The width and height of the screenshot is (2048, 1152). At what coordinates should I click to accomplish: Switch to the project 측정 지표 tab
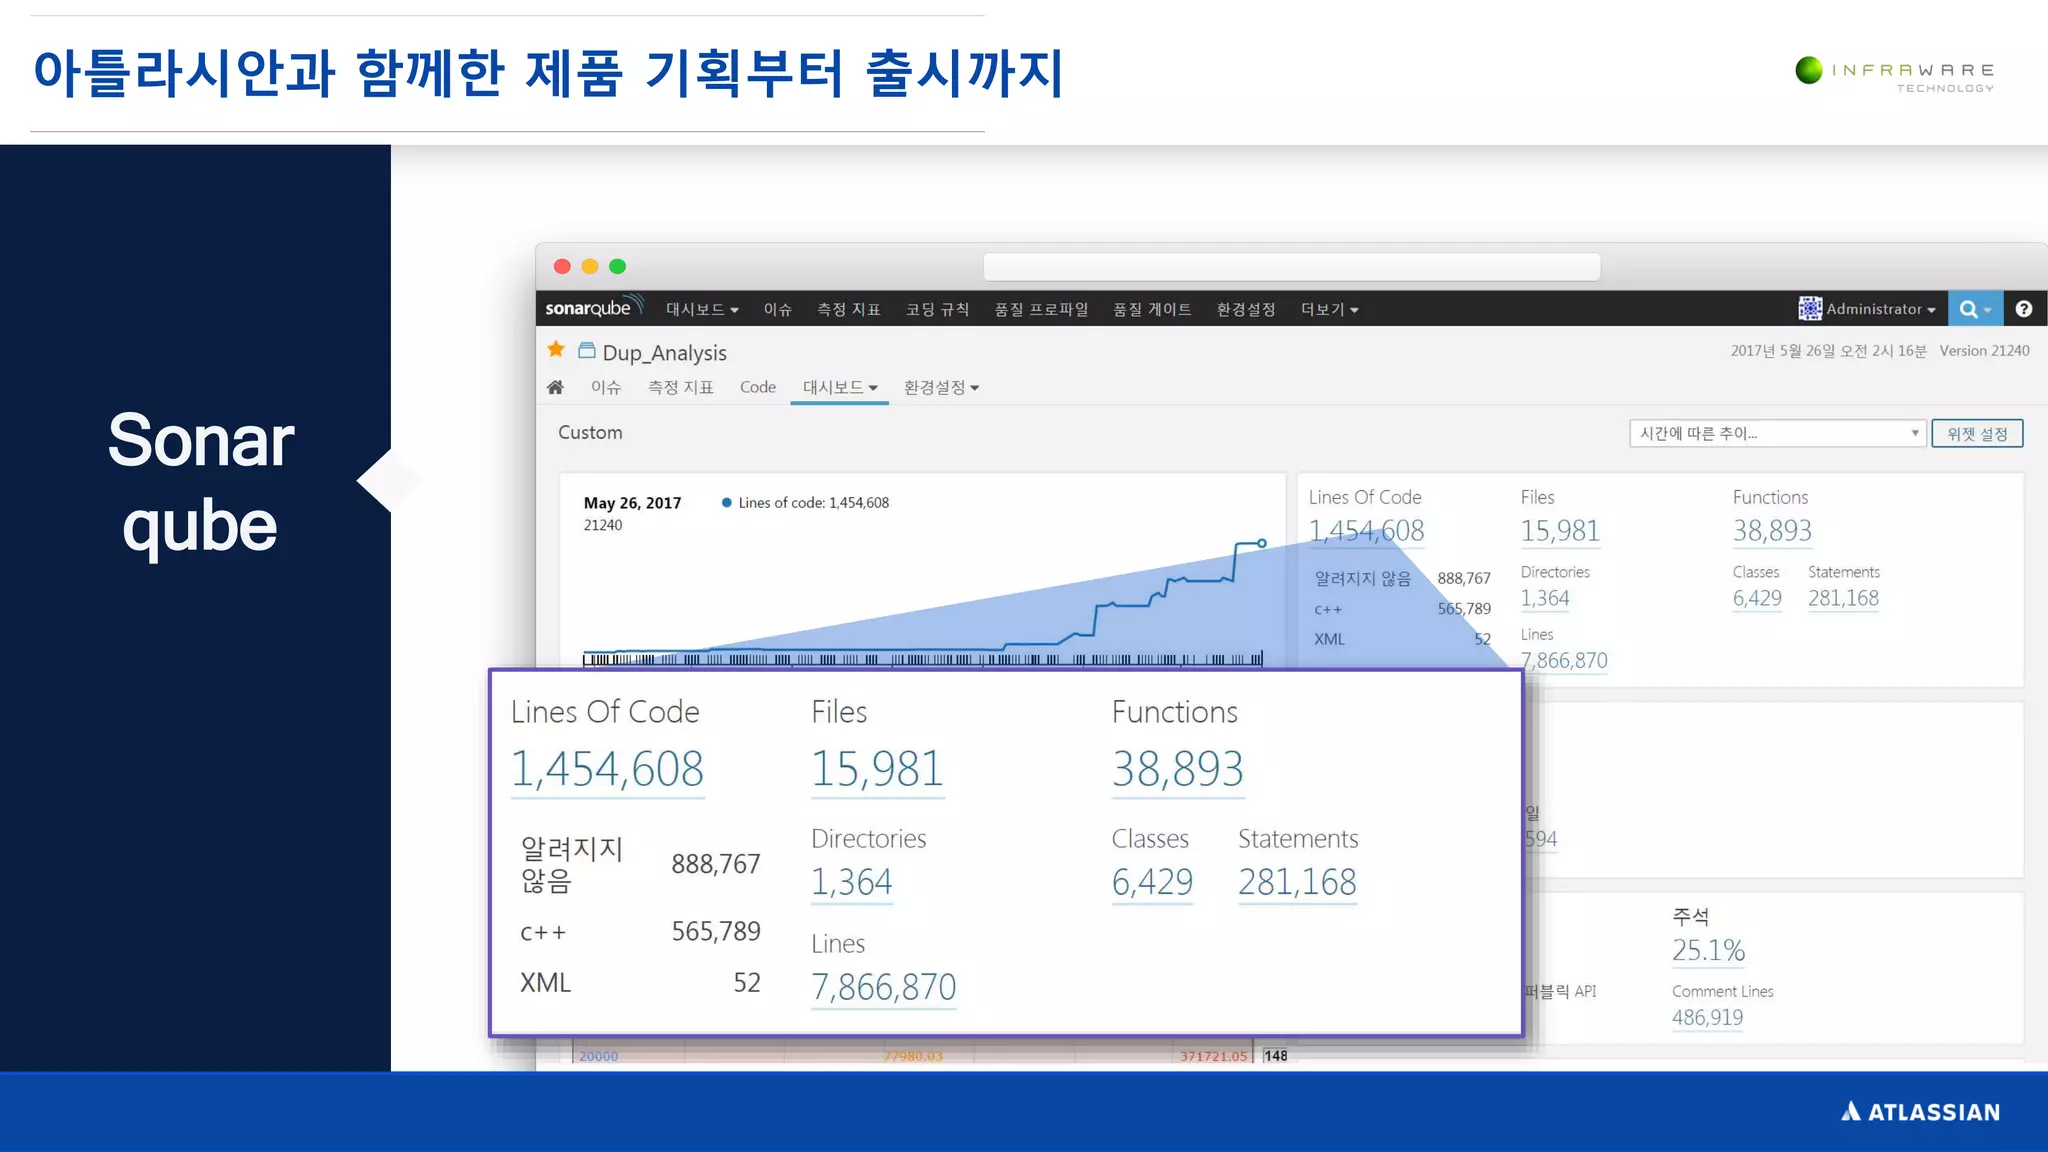(x=680, y=387)
